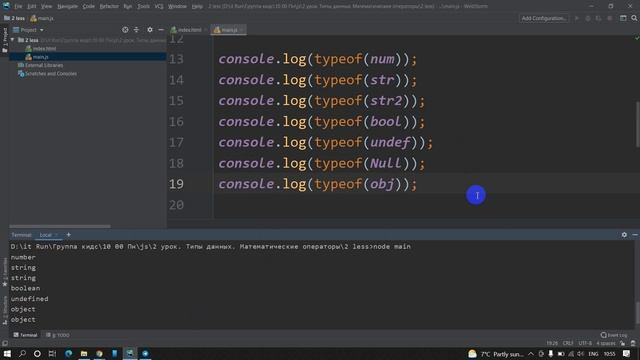Toggle the Favorites side tool window
This screenshot has height=360, width=640.
pos(4,272)
